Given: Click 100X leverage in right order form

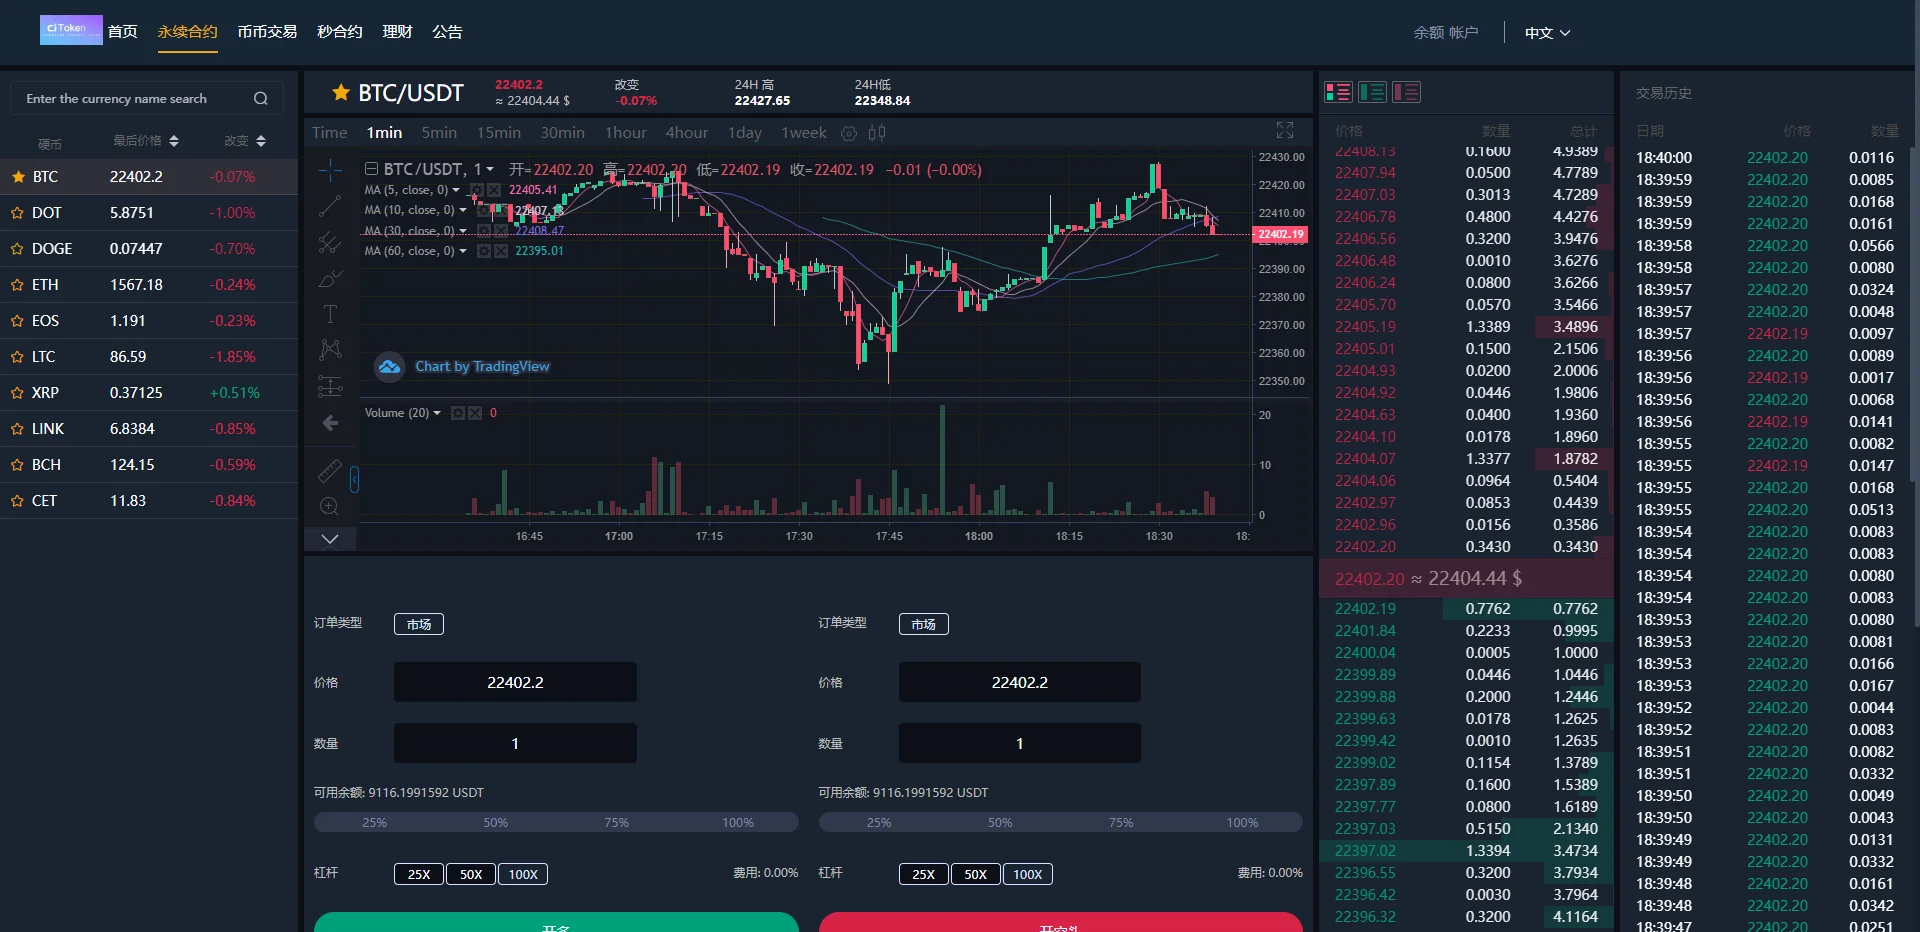Looking at the screenshot, I should (x=1027, y=874).
